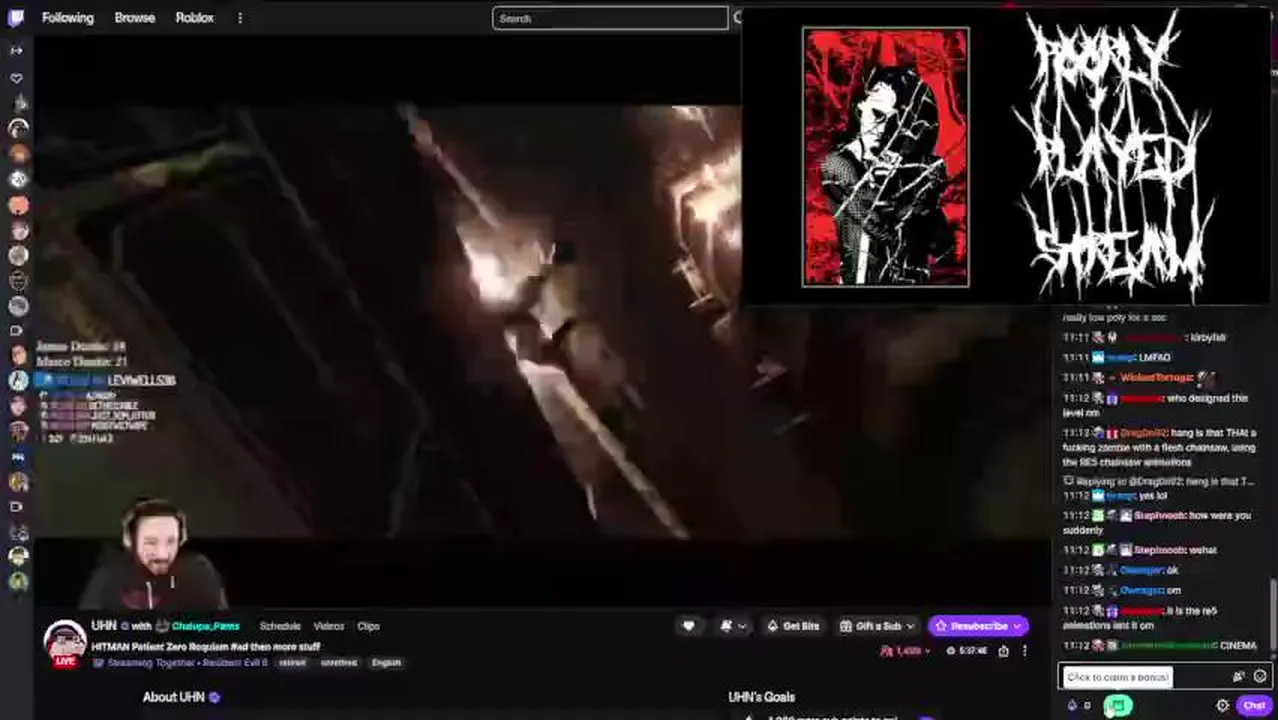
Task: Click the purple Chat send button
Action: 1254,706
